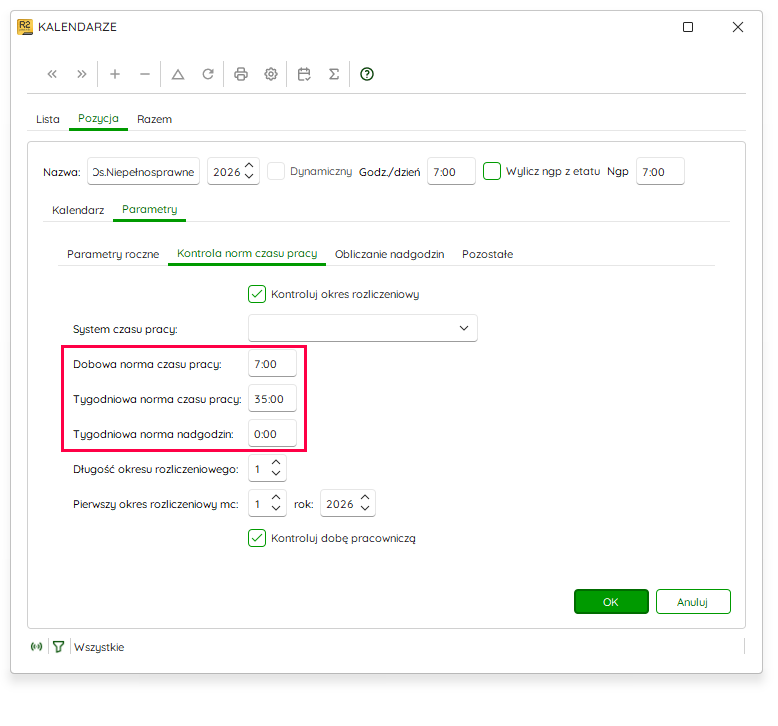The height and width of the screenshot is (726, 778).
Task: Maximize the KALENDARZE window
Action: pyautogui.click(x=688, y=27)
